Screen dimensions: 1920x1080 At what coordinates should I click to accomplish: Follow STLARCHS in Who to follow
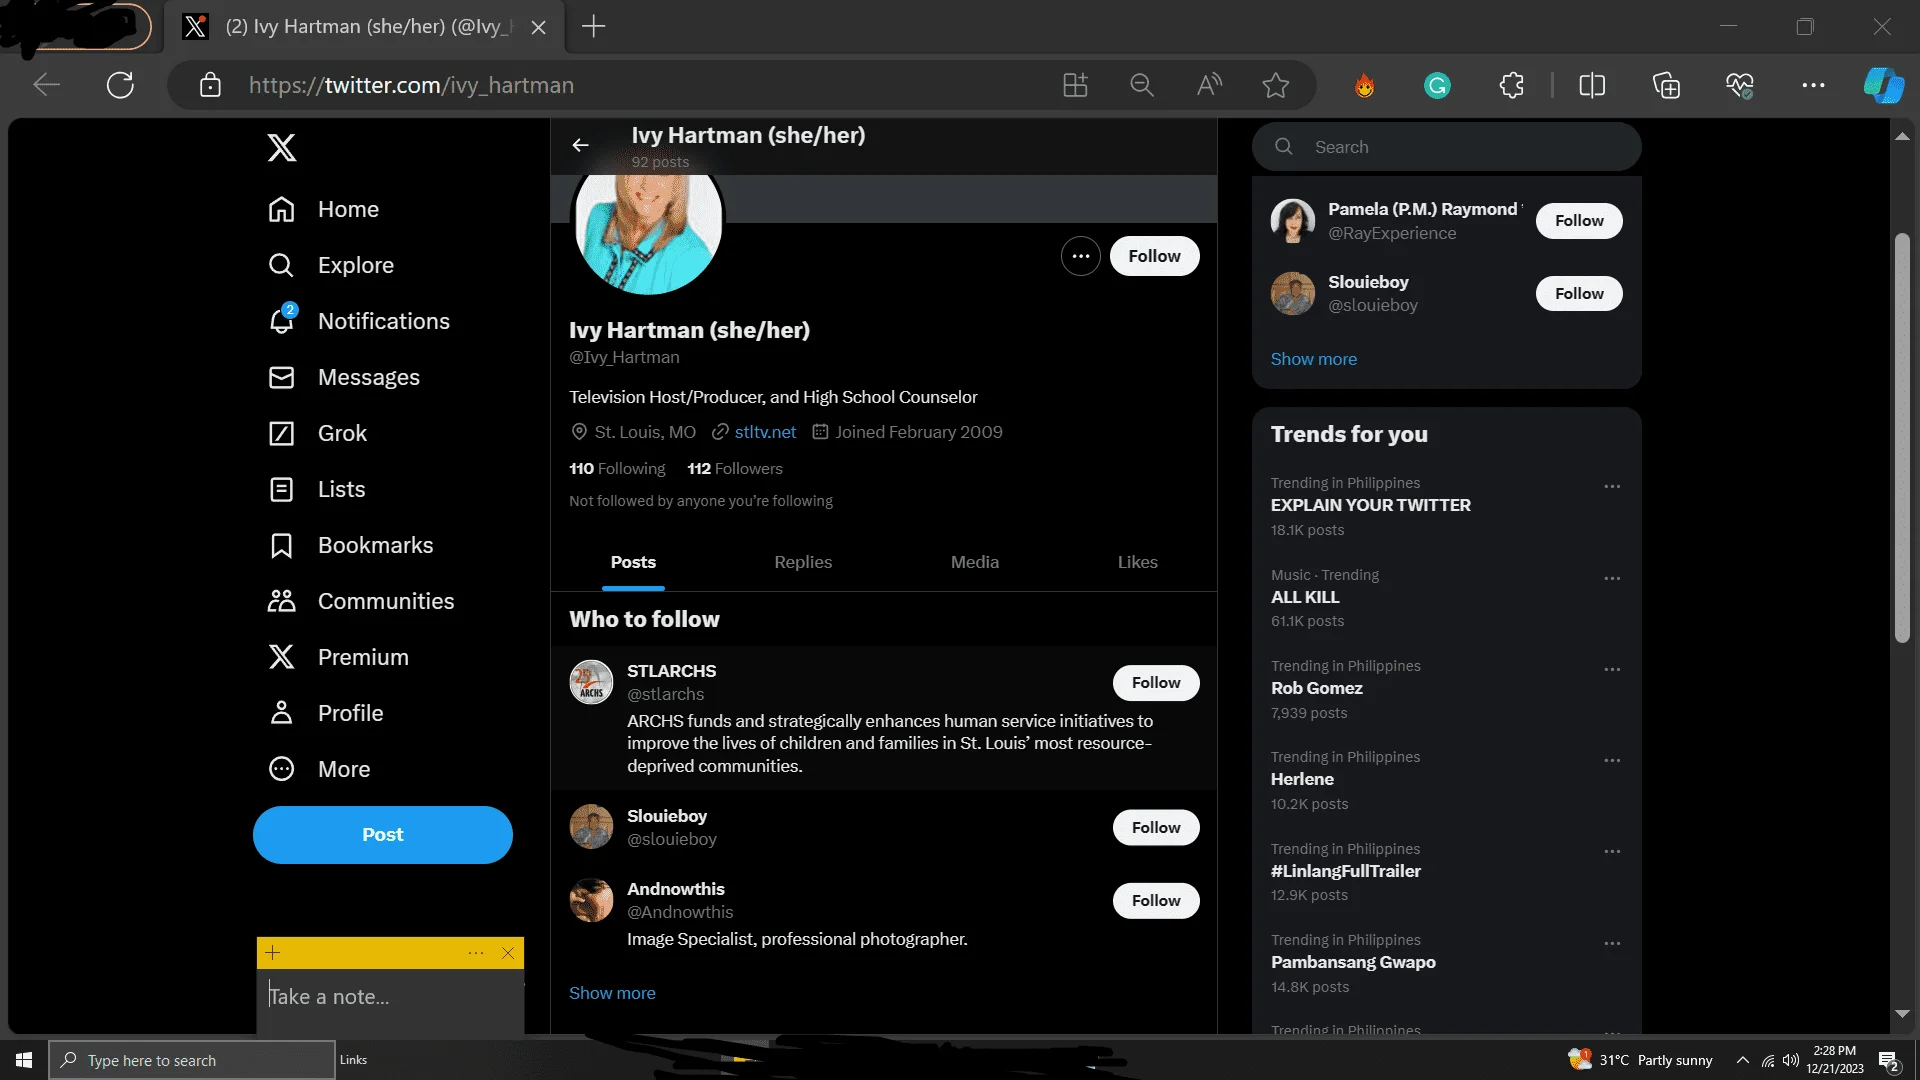[x=1156, y=683]
